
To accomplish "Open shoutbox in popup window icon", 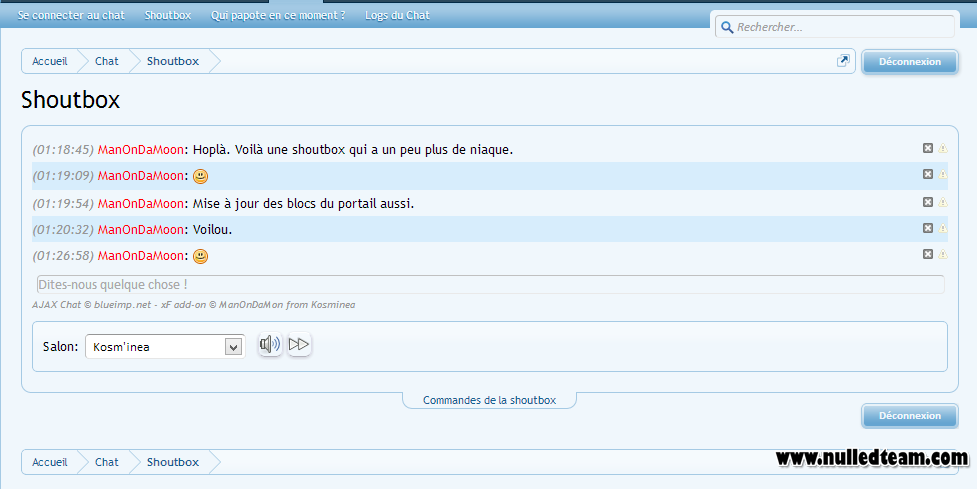I will click(843, 60).
